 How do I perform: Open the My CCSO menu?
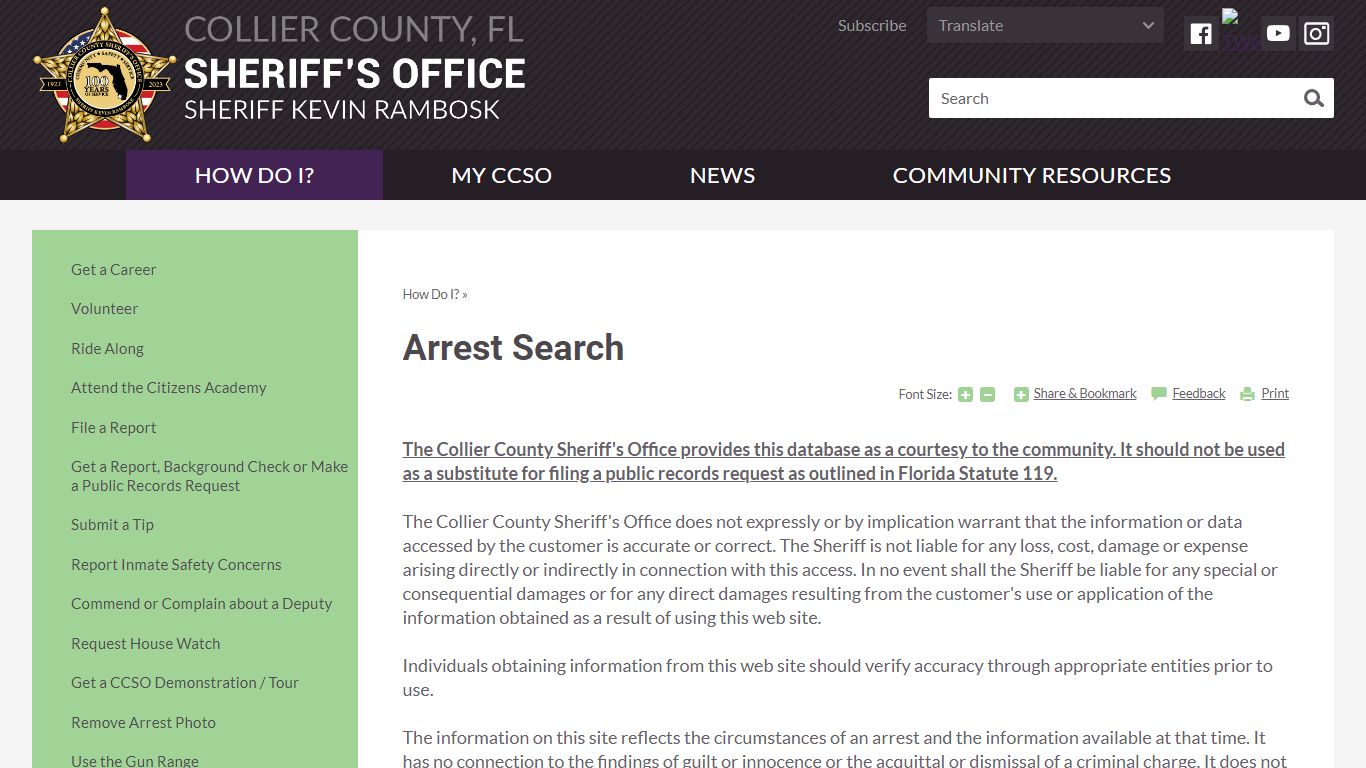(x=501, y=175)
